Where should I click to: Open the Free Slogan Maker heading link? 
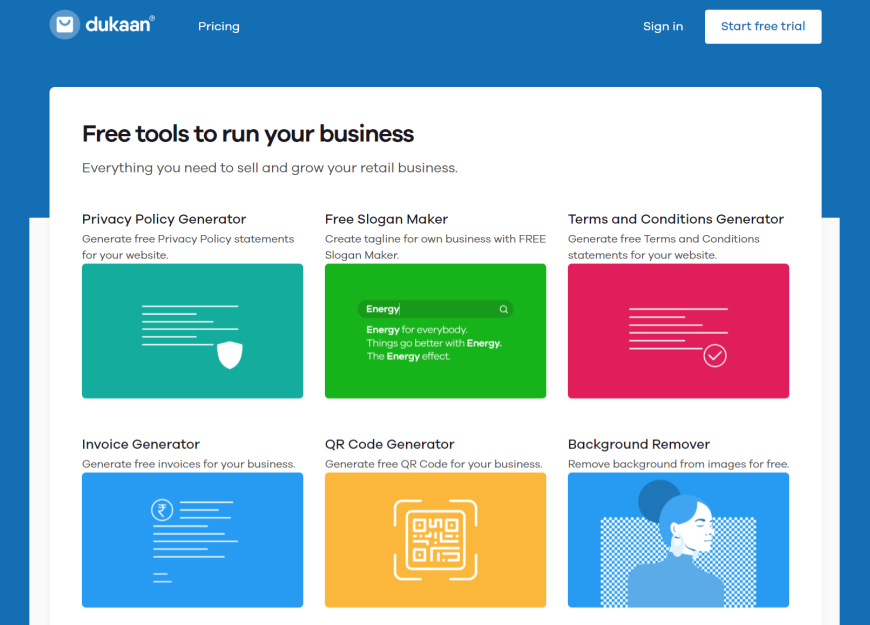386,219
